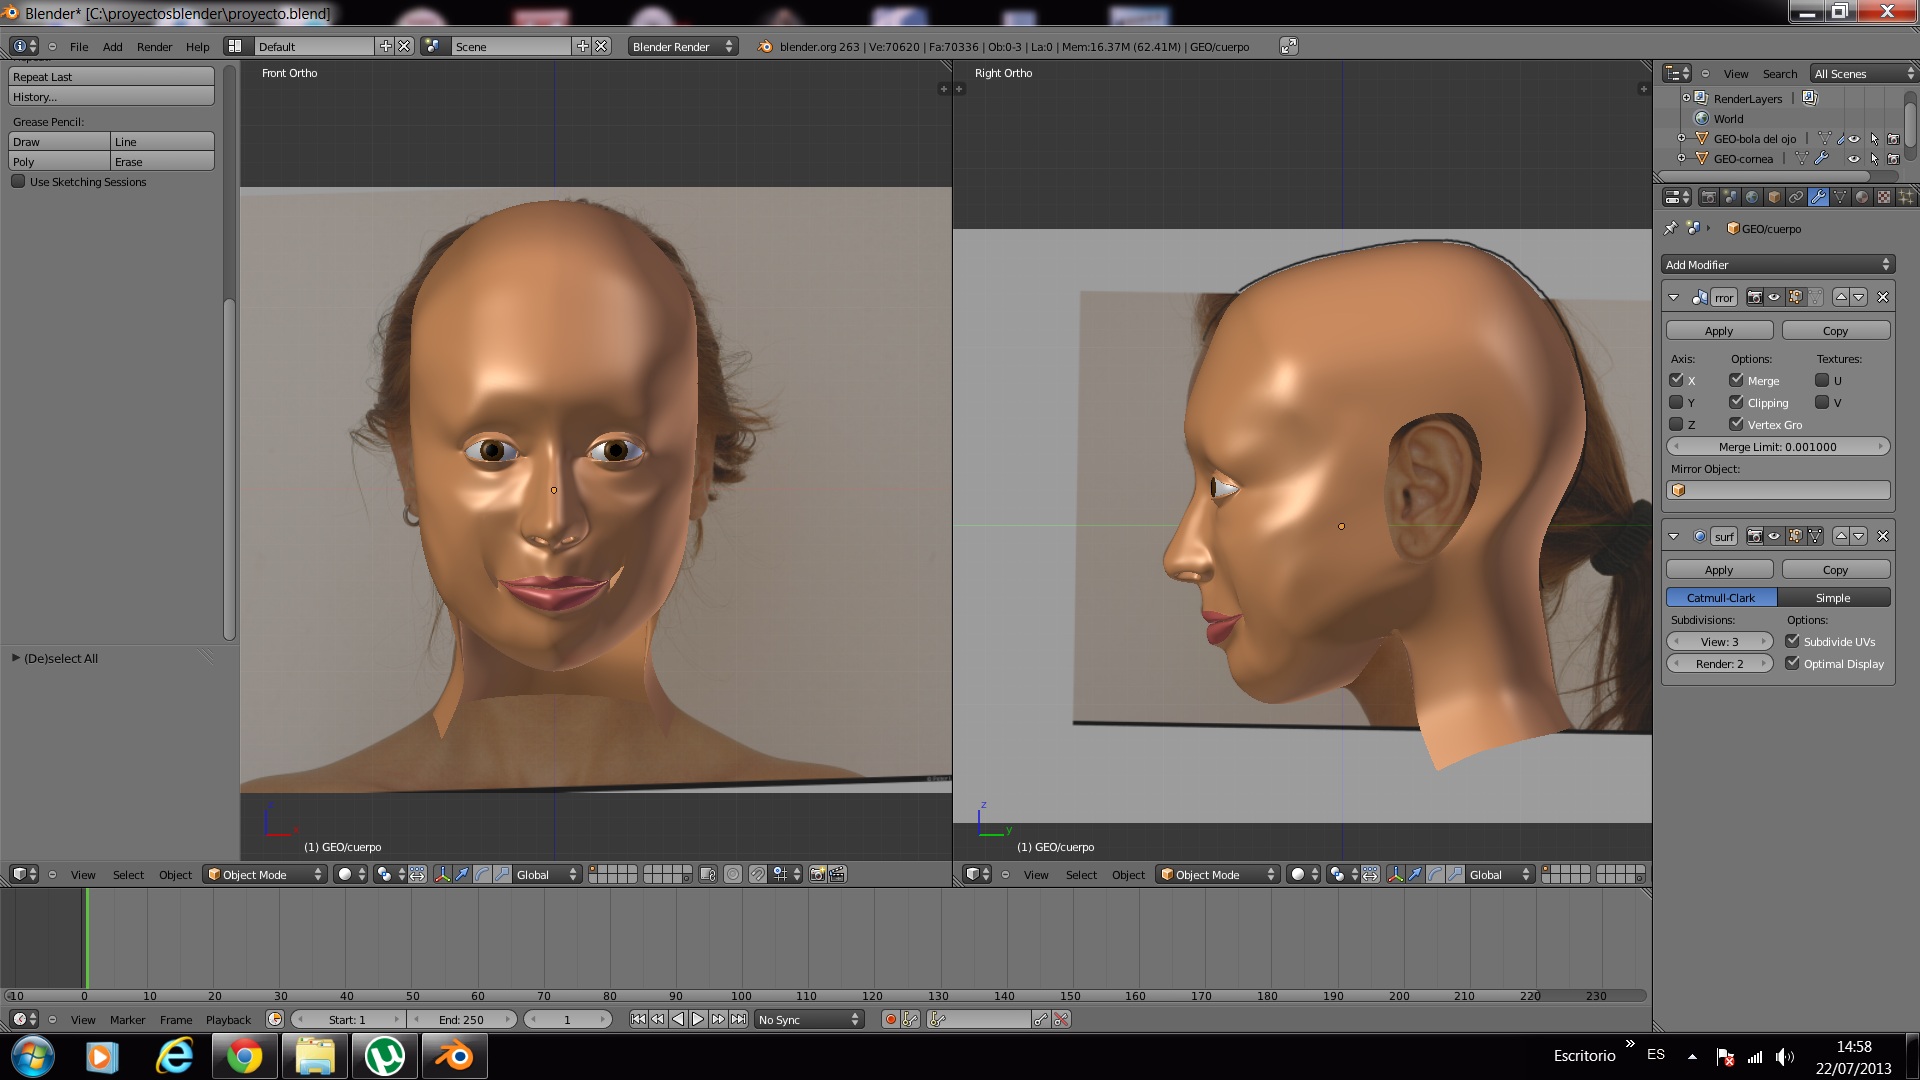Viewport: 1920px width, 1080px height.
Task: Toggle proportional editing icon in left viewport header
Action: coord(733,875)
